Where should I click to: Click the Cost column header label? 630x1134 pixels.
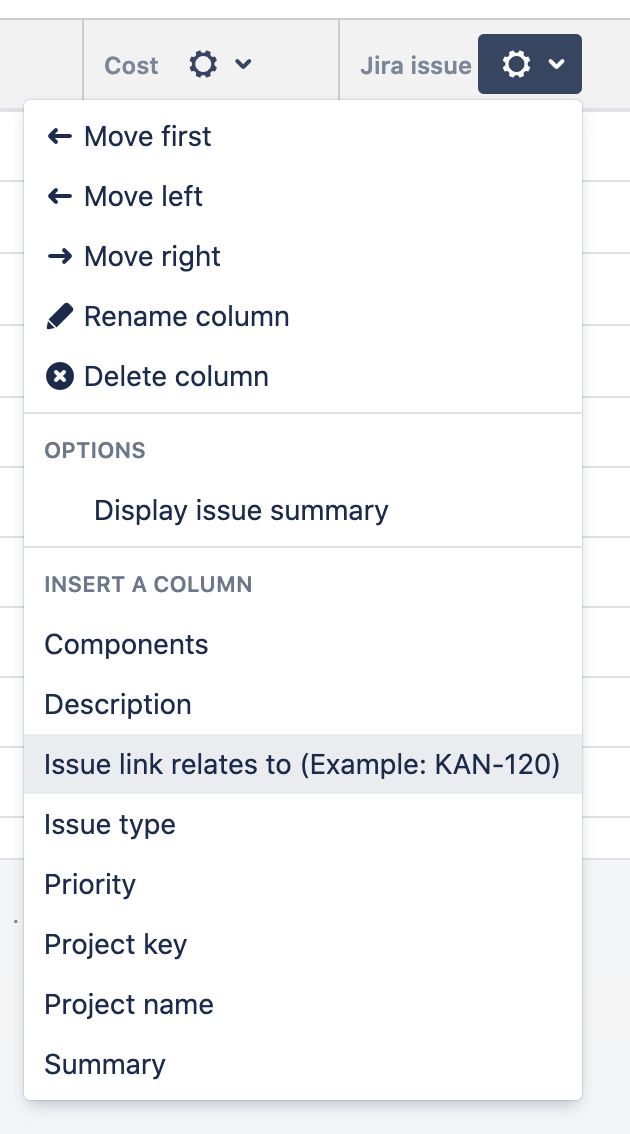pos(131,66)
